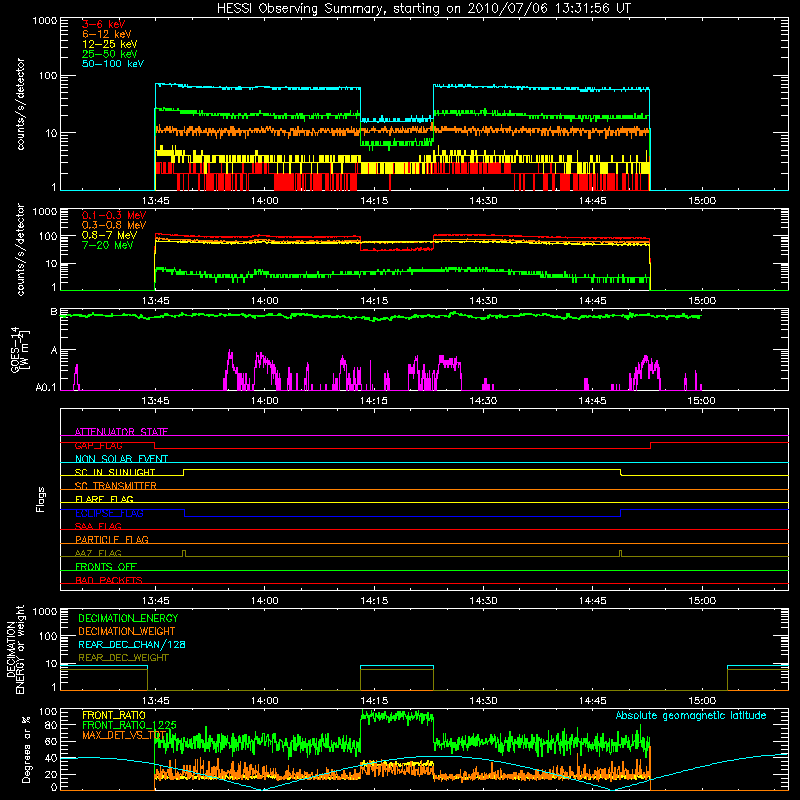Select the 3-6 keV legend label
This screenshot has height=800, width=800.
[103, 24]
